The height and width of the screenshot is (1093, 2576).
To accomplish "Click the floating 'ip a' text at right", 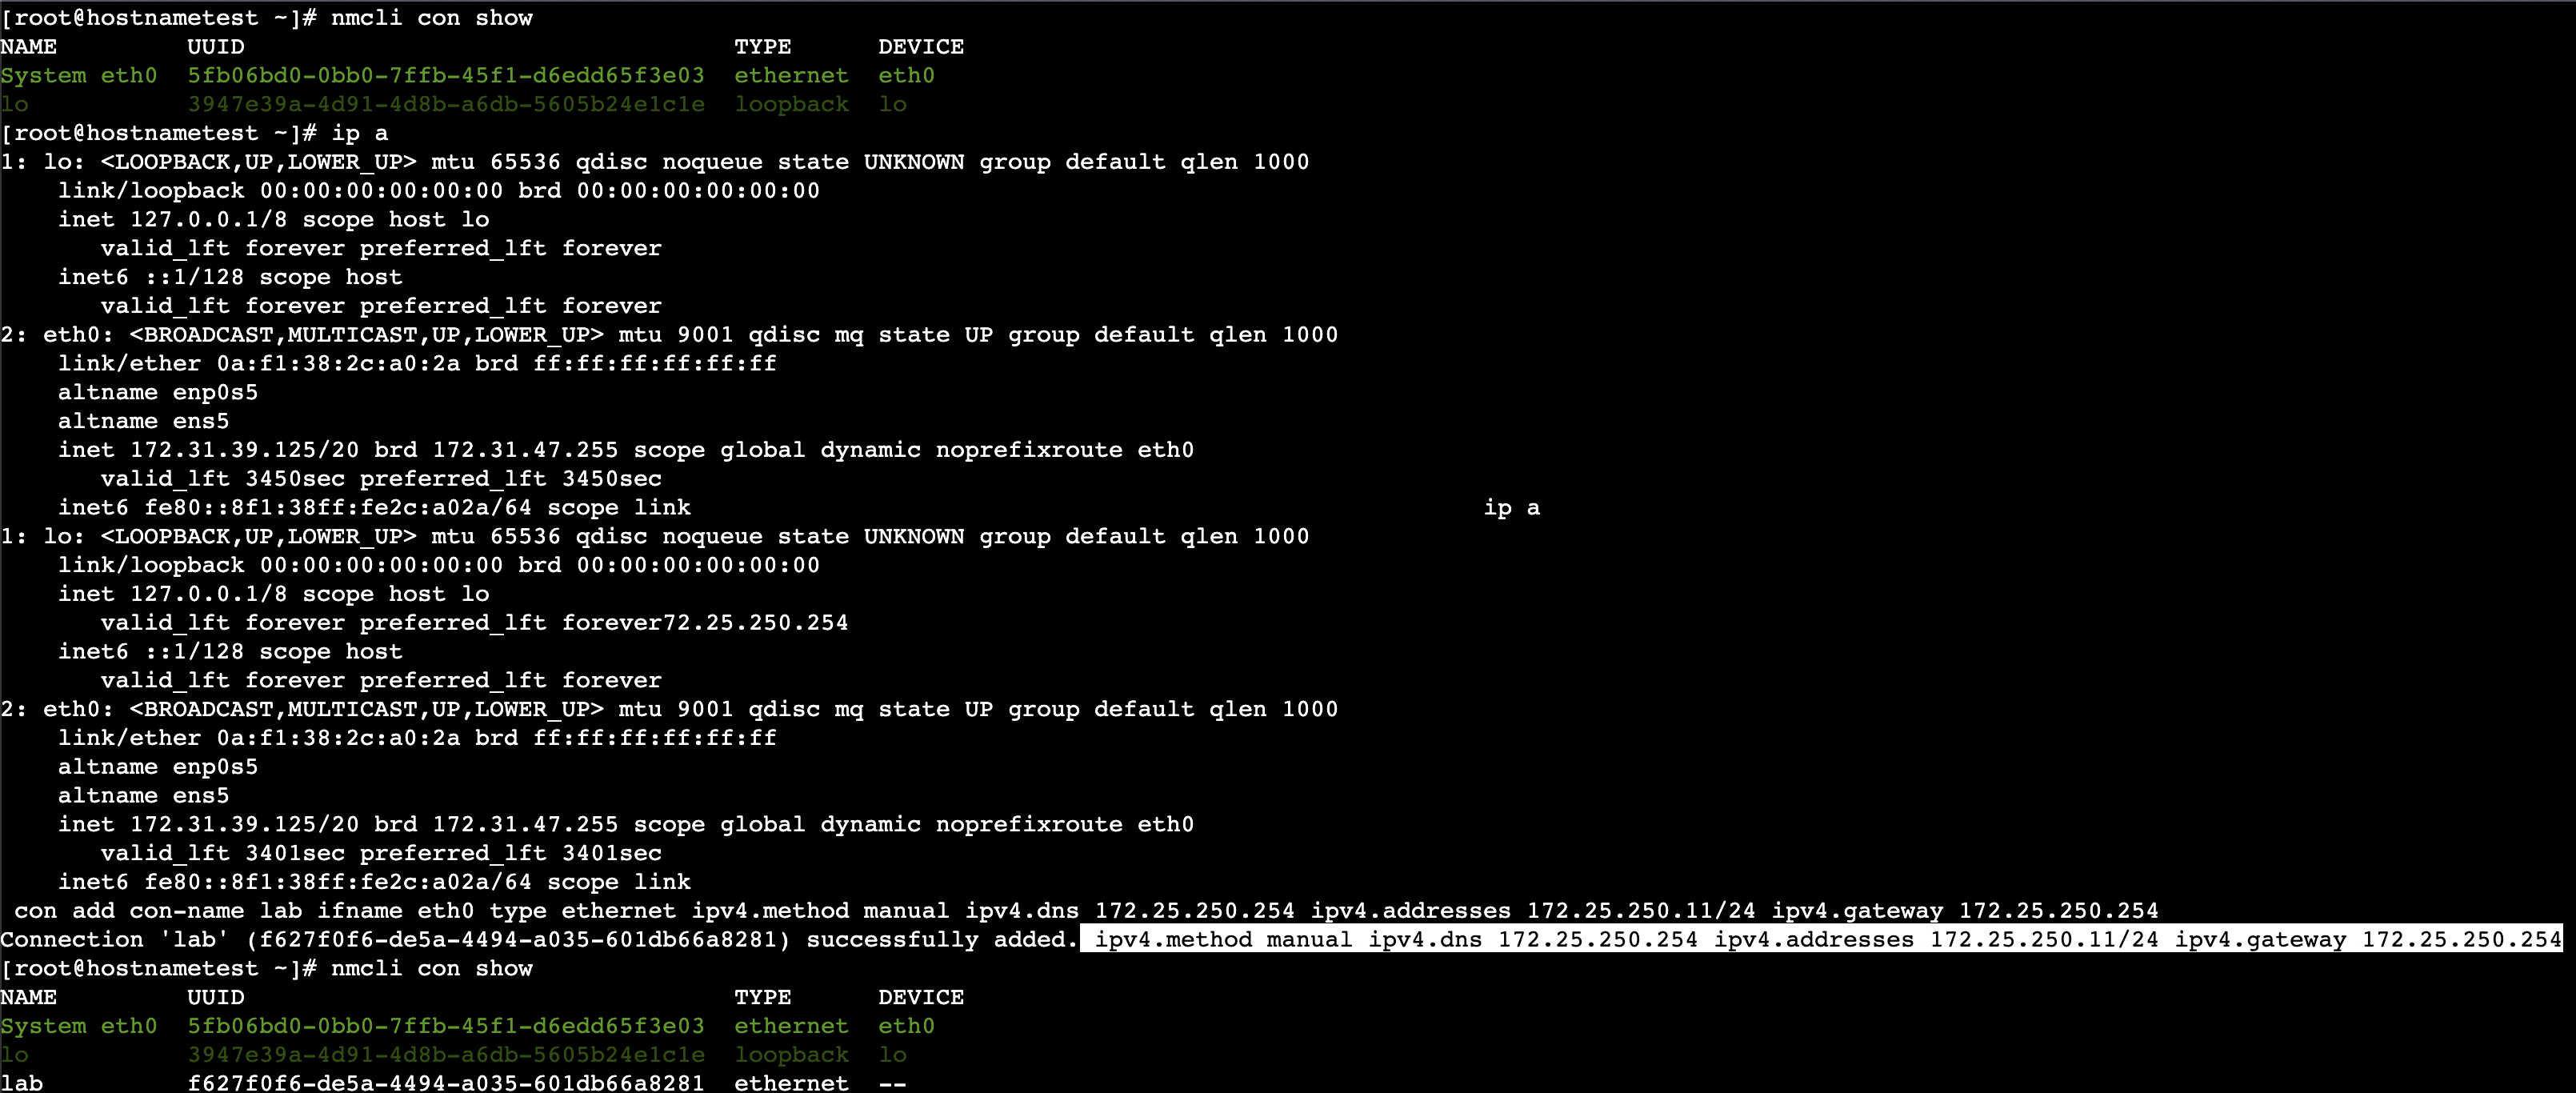I will click(1511, 508).
